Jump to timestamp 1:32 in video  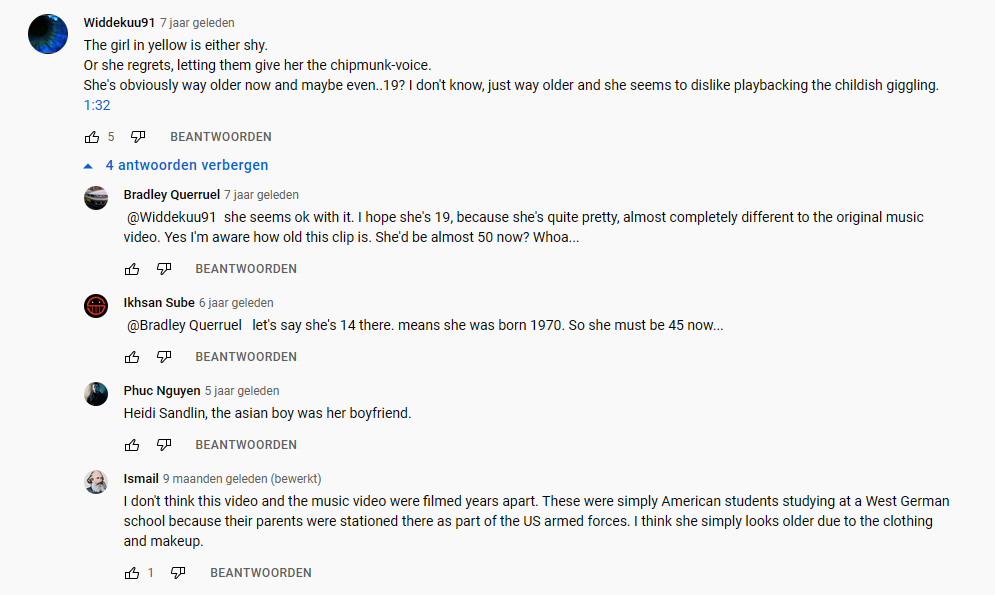pyautogui.click(x=97, y=105)
